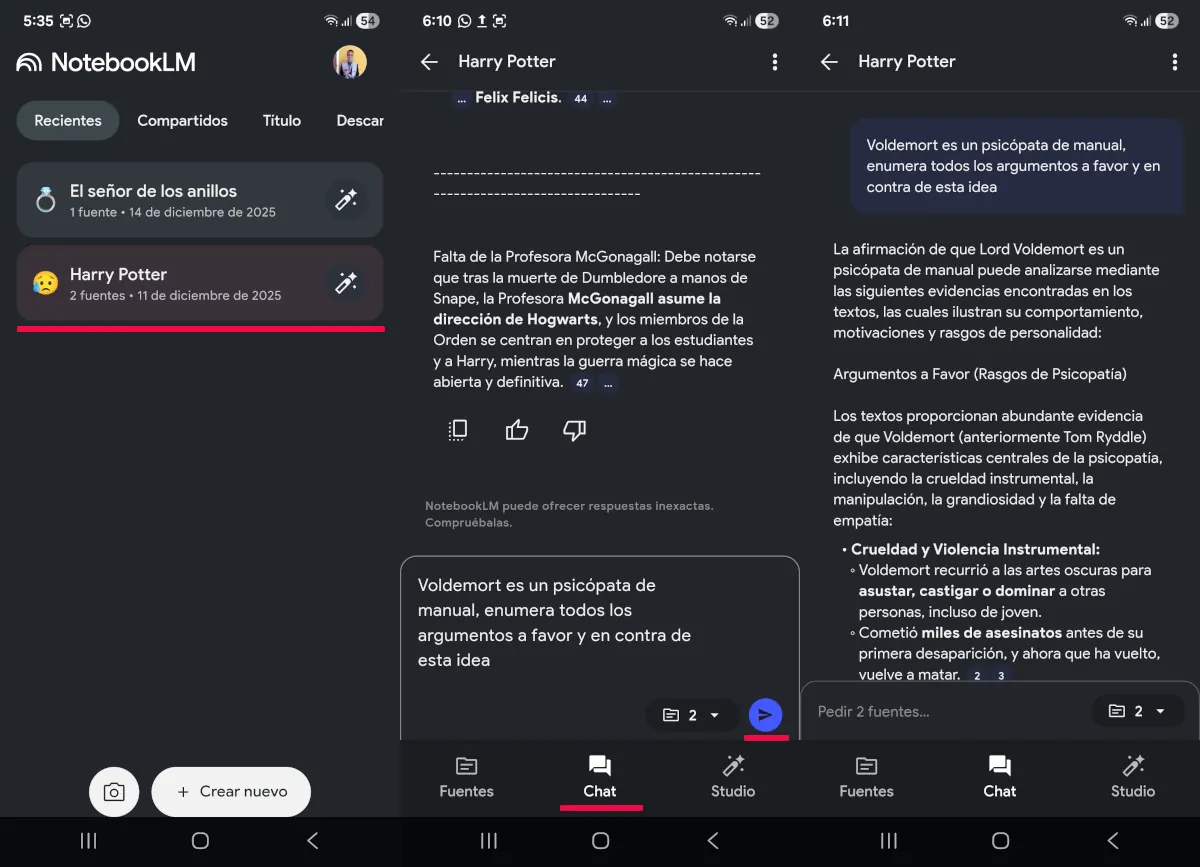Tap the Crear nuevo button
This screenshot has width=1200, height=867.
tap(231, 791)
